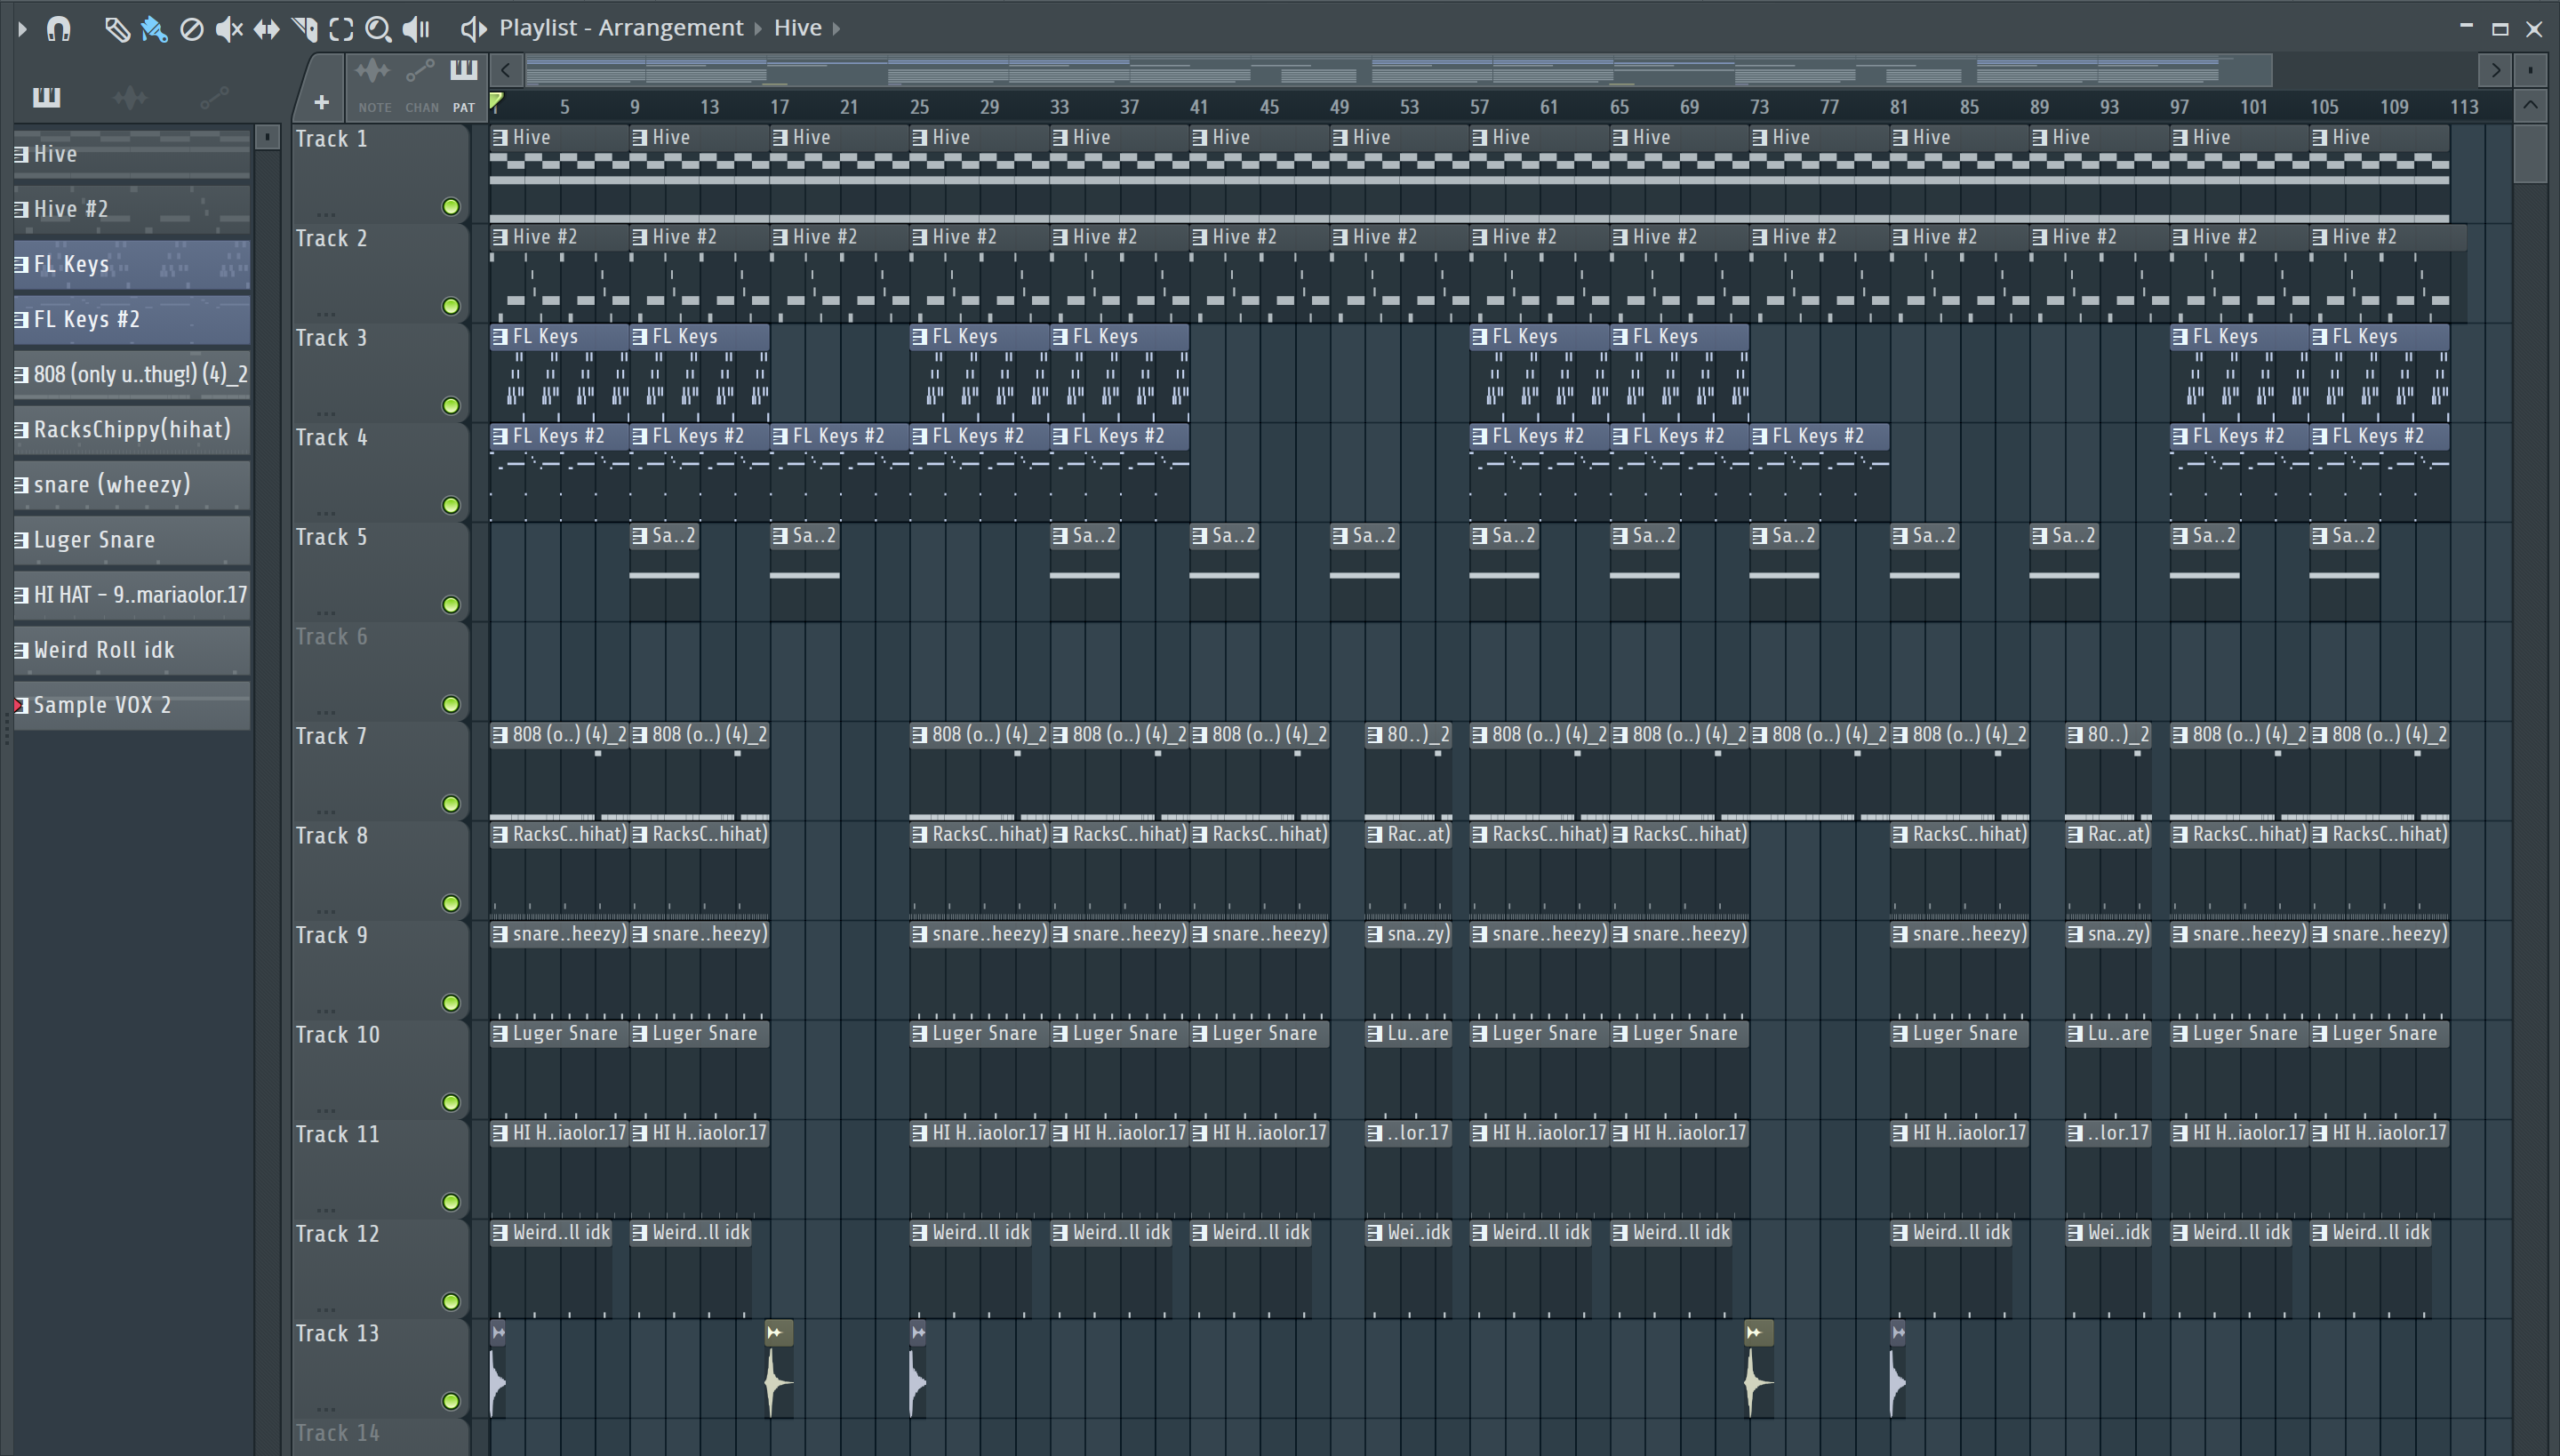Click the small options button beside scroll-right arrow

[x=2531, y=70]
